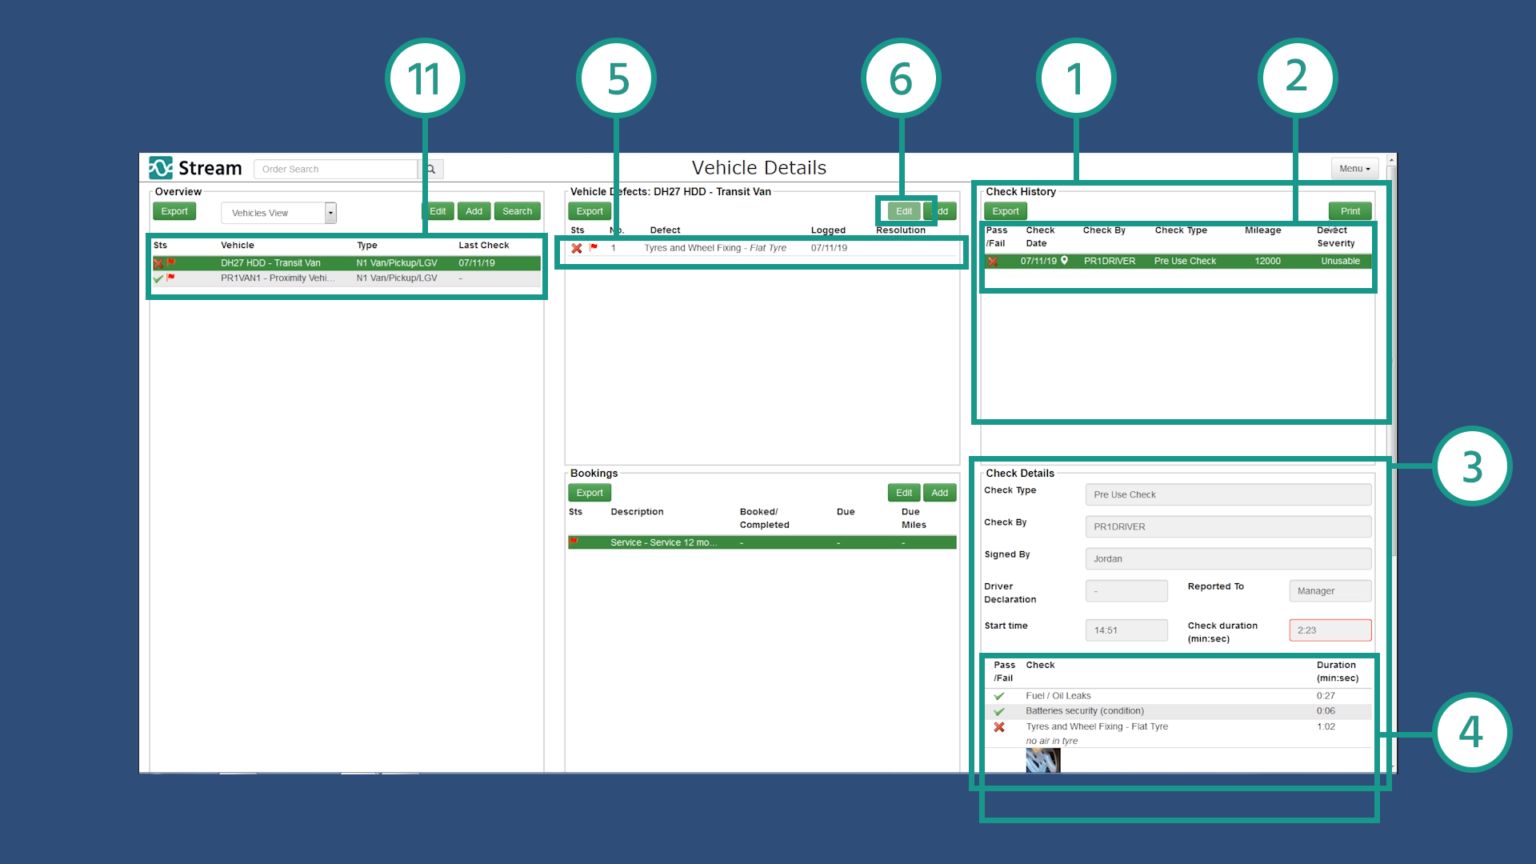Expand the Reported To selector in Check Details

pos(1330,590)
